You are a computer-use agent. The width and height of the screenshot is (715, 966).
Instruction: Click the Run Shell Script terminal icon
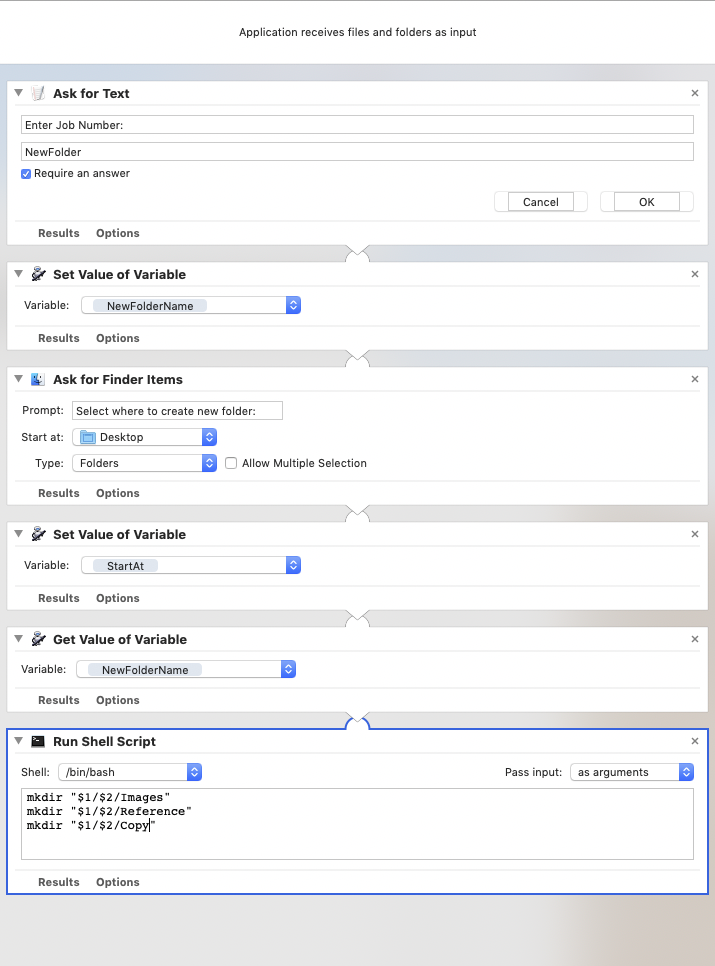(x=38, y=741)
